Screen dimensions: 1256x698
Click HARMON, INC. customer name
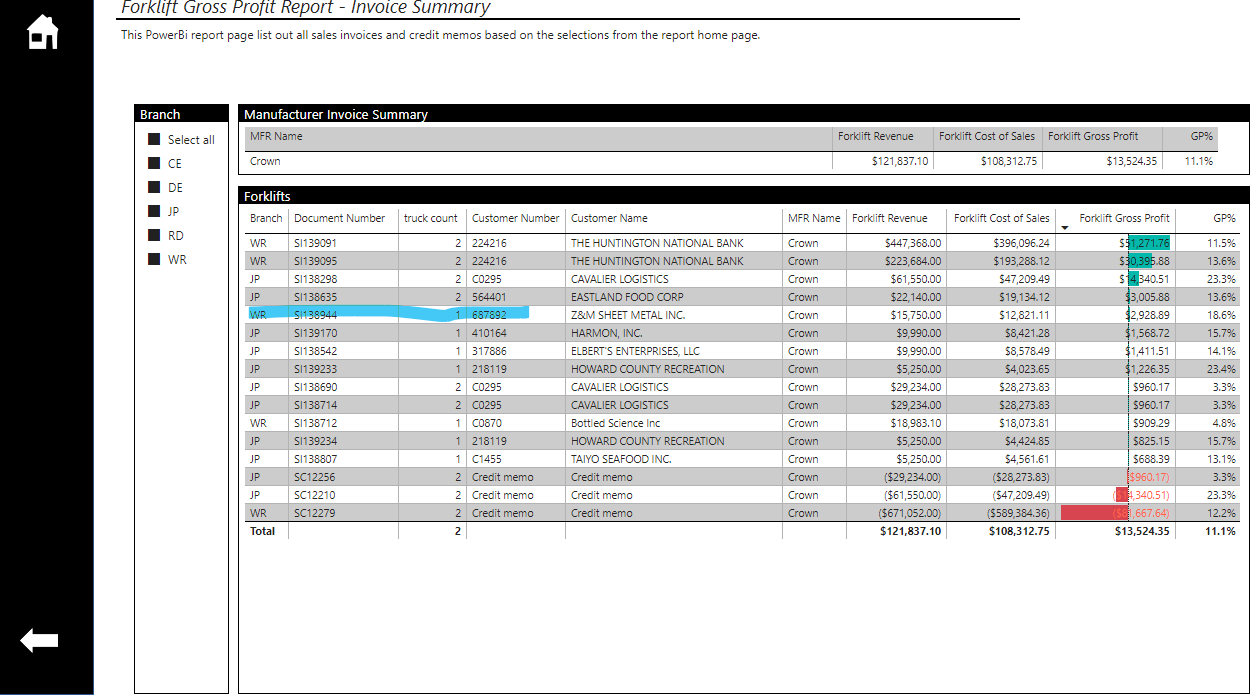click(x=607, y=333)
